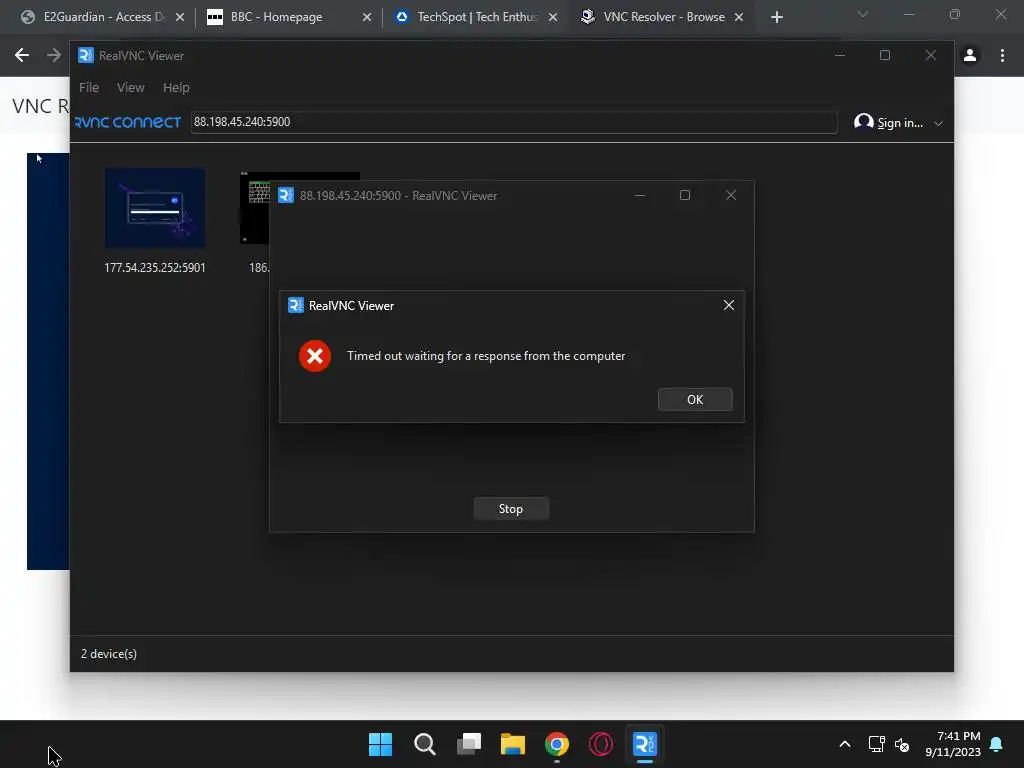Open Opera browser from the taskbar
Screen dimensions: 1024x768
point(601,744)
